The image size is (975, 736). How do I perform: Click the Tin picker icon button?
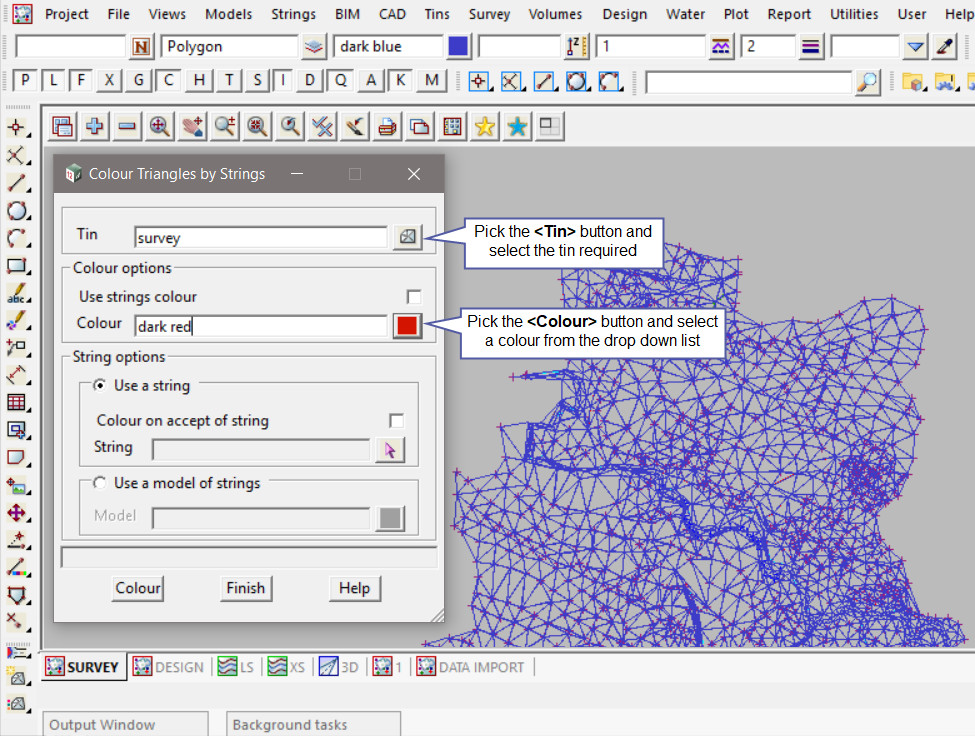pos(407,237)
